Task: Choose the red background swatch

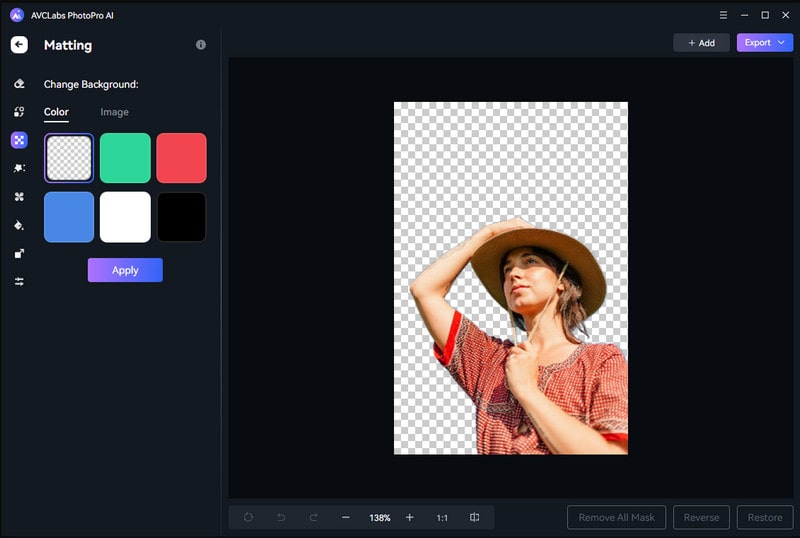Action: point(182,158)
